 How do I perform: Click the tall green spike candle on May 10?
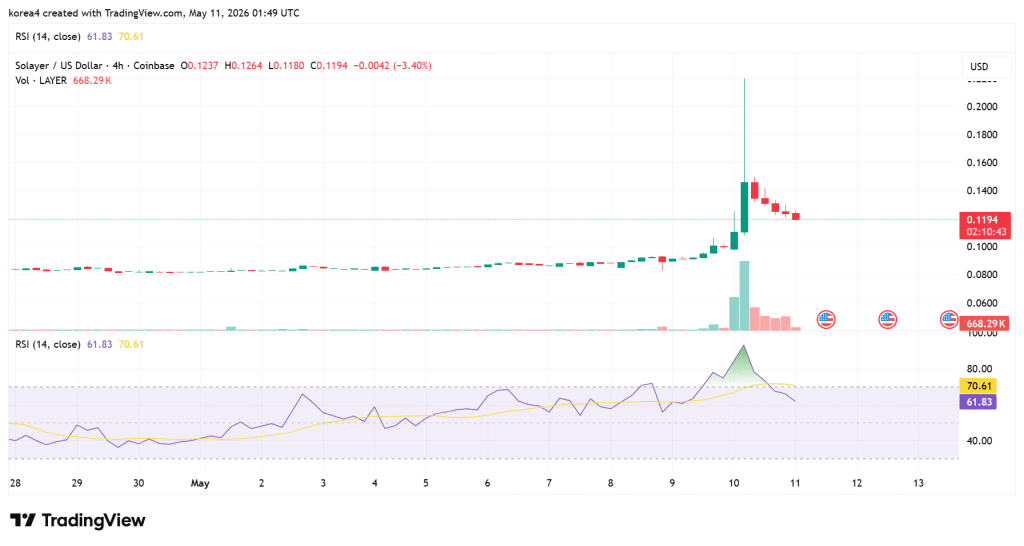click(744, 206)
